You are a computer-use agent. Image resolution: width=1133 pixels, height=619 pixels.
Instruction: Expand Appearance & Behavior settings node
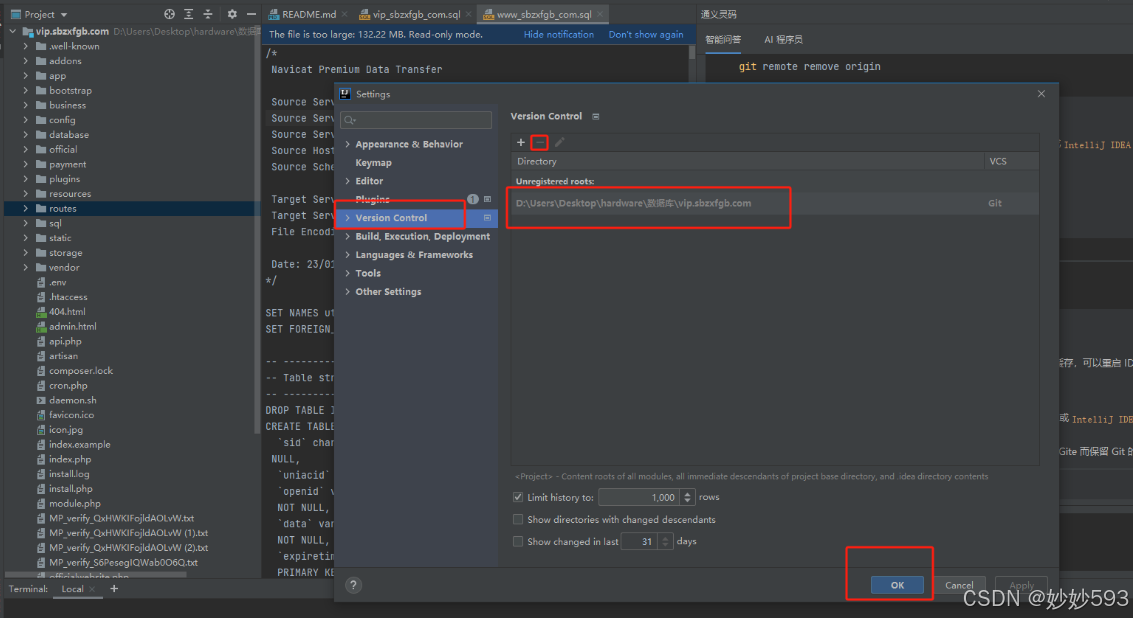coord(348,144)
